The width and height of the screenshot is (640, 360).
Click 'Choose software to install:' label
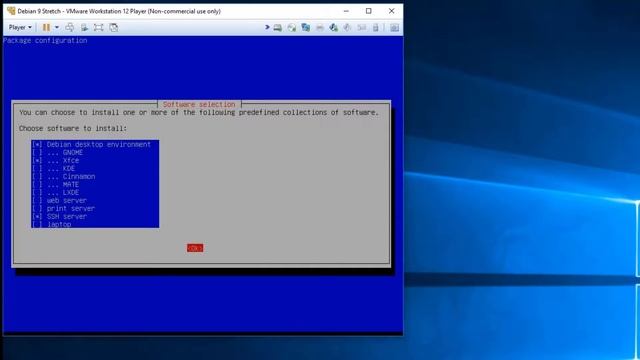[73, 128]
